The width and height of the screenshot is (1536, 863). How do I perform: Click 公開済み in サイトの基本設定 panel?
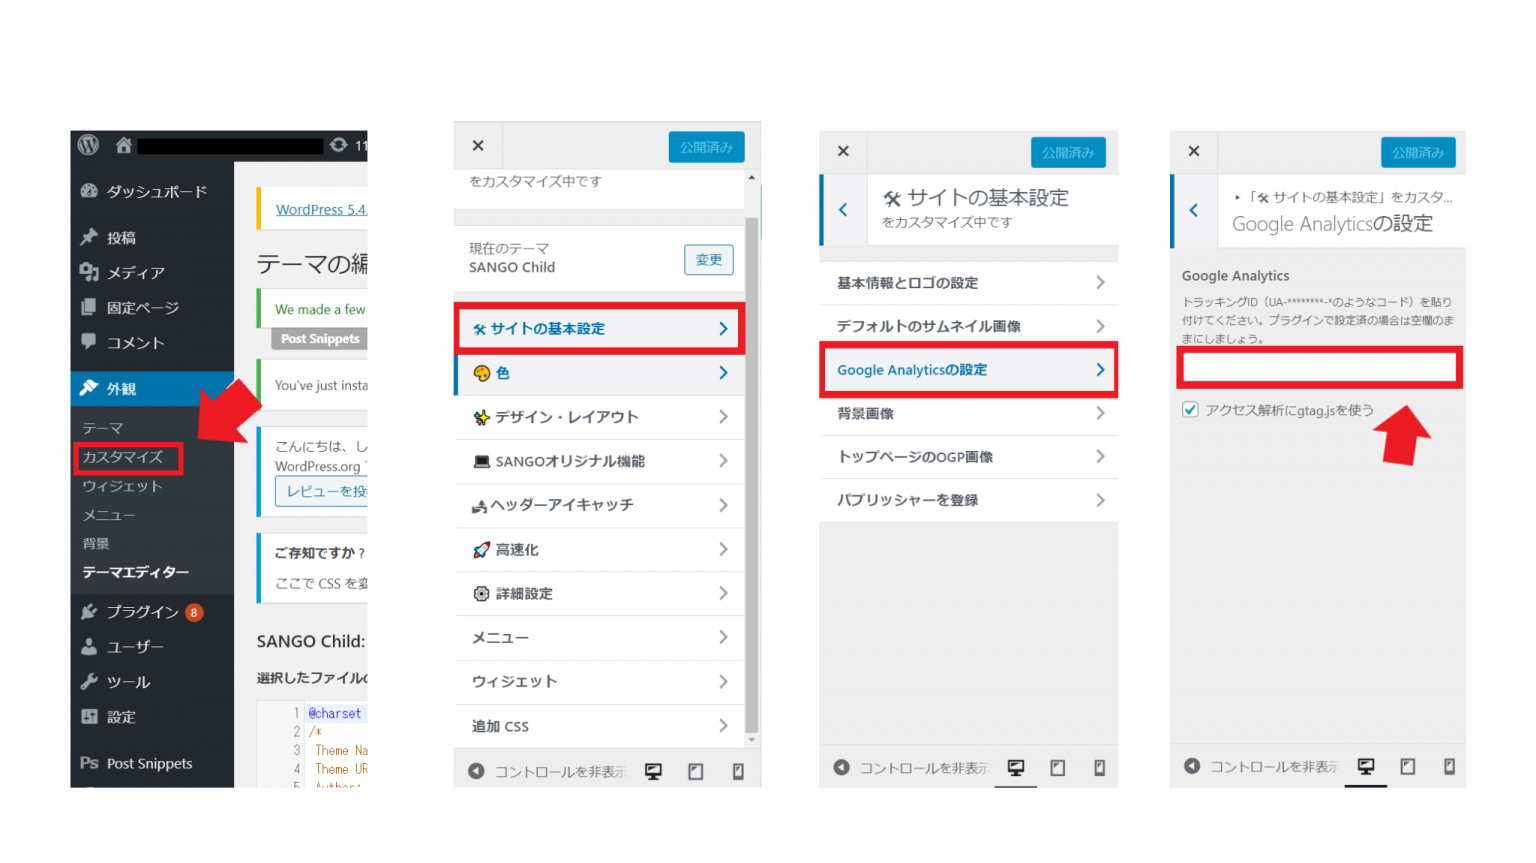pyautogui.click(x=1068, y=152)
